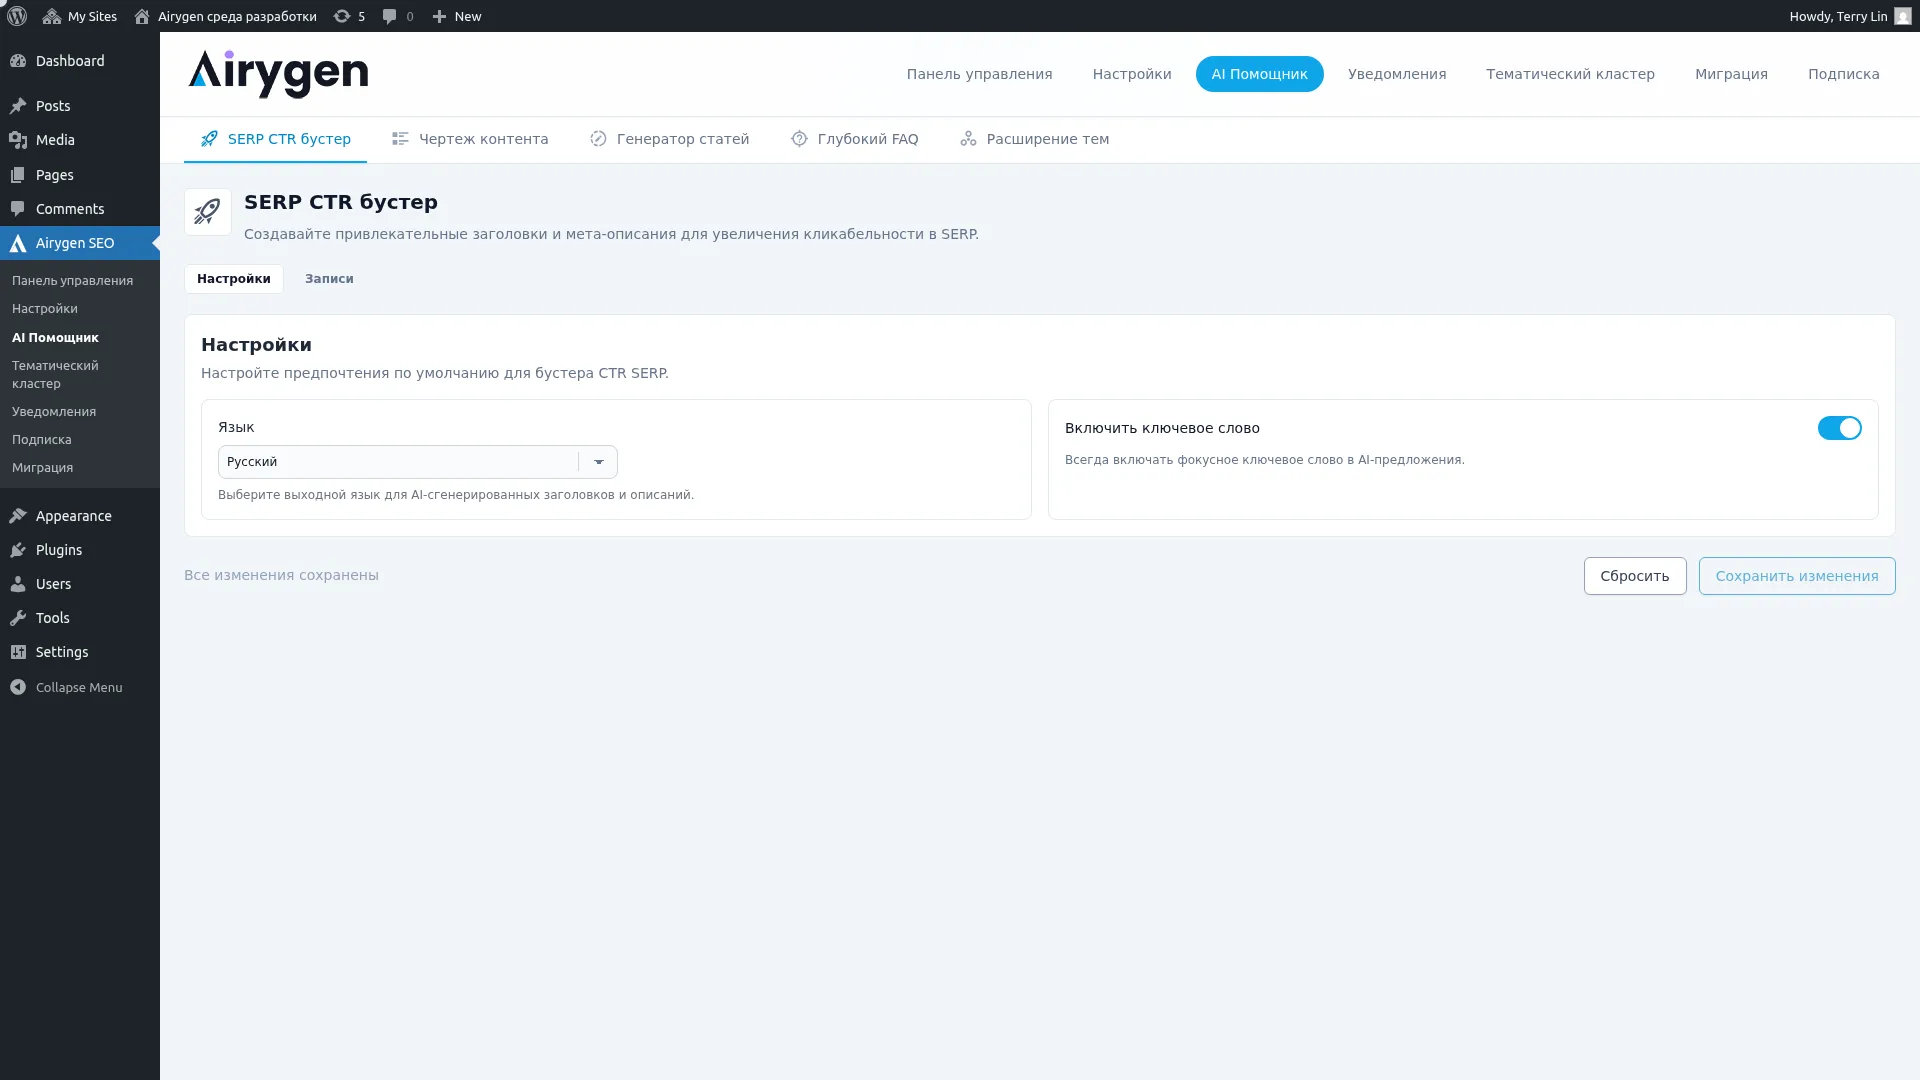Image resolution: width=1920 pixels, height=1080 pixels.
Task: Select the SERP CTR бустер tab
Action: click(275, 139)
